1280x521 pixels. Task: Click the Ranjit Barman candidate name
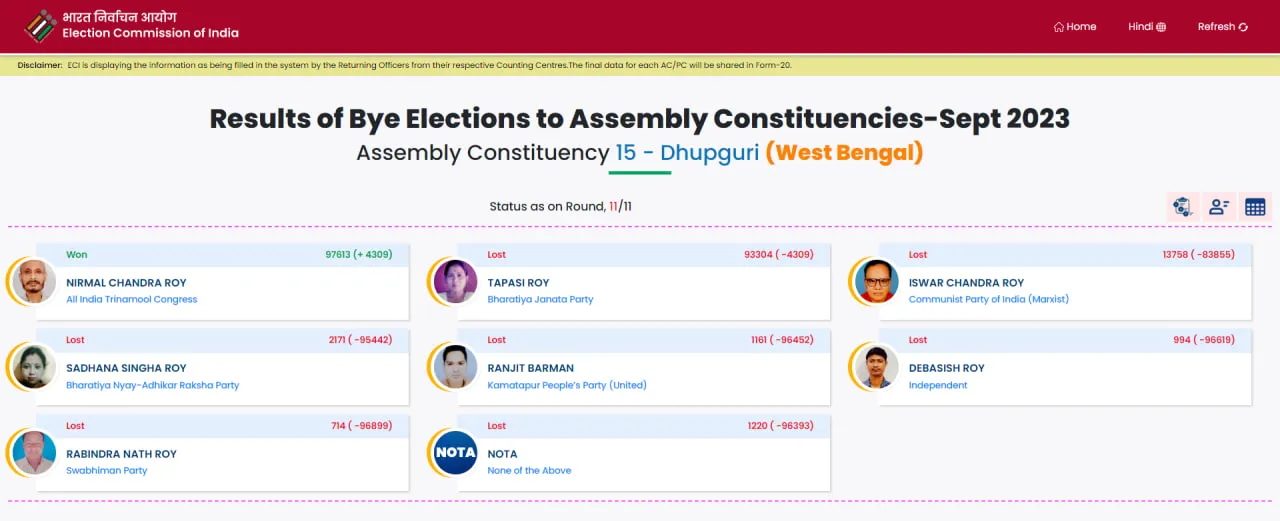point(530,368)
